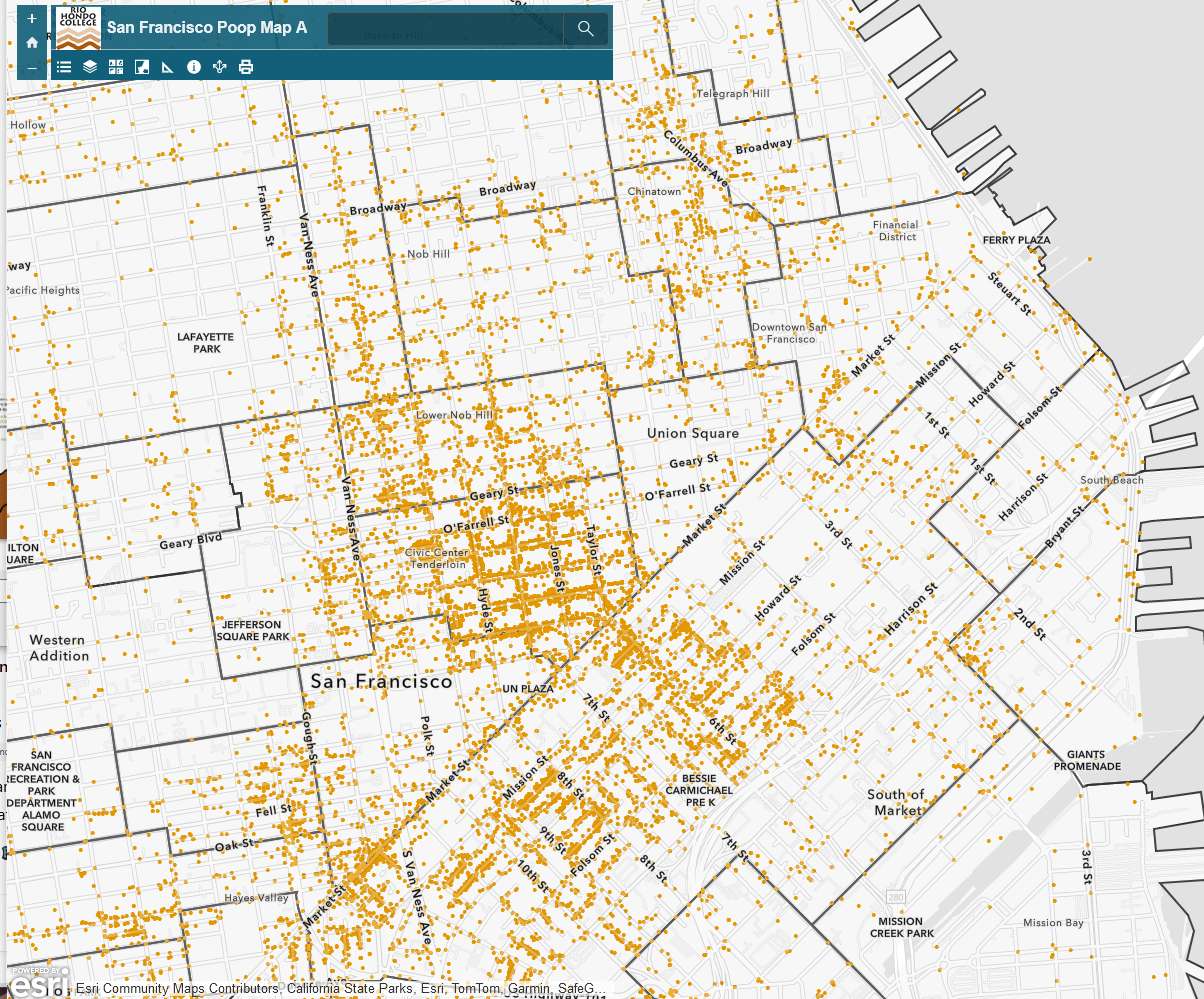Zoom in with the plus button
The width and height of the screenshot is (1204, 999).
pos(32,18)
